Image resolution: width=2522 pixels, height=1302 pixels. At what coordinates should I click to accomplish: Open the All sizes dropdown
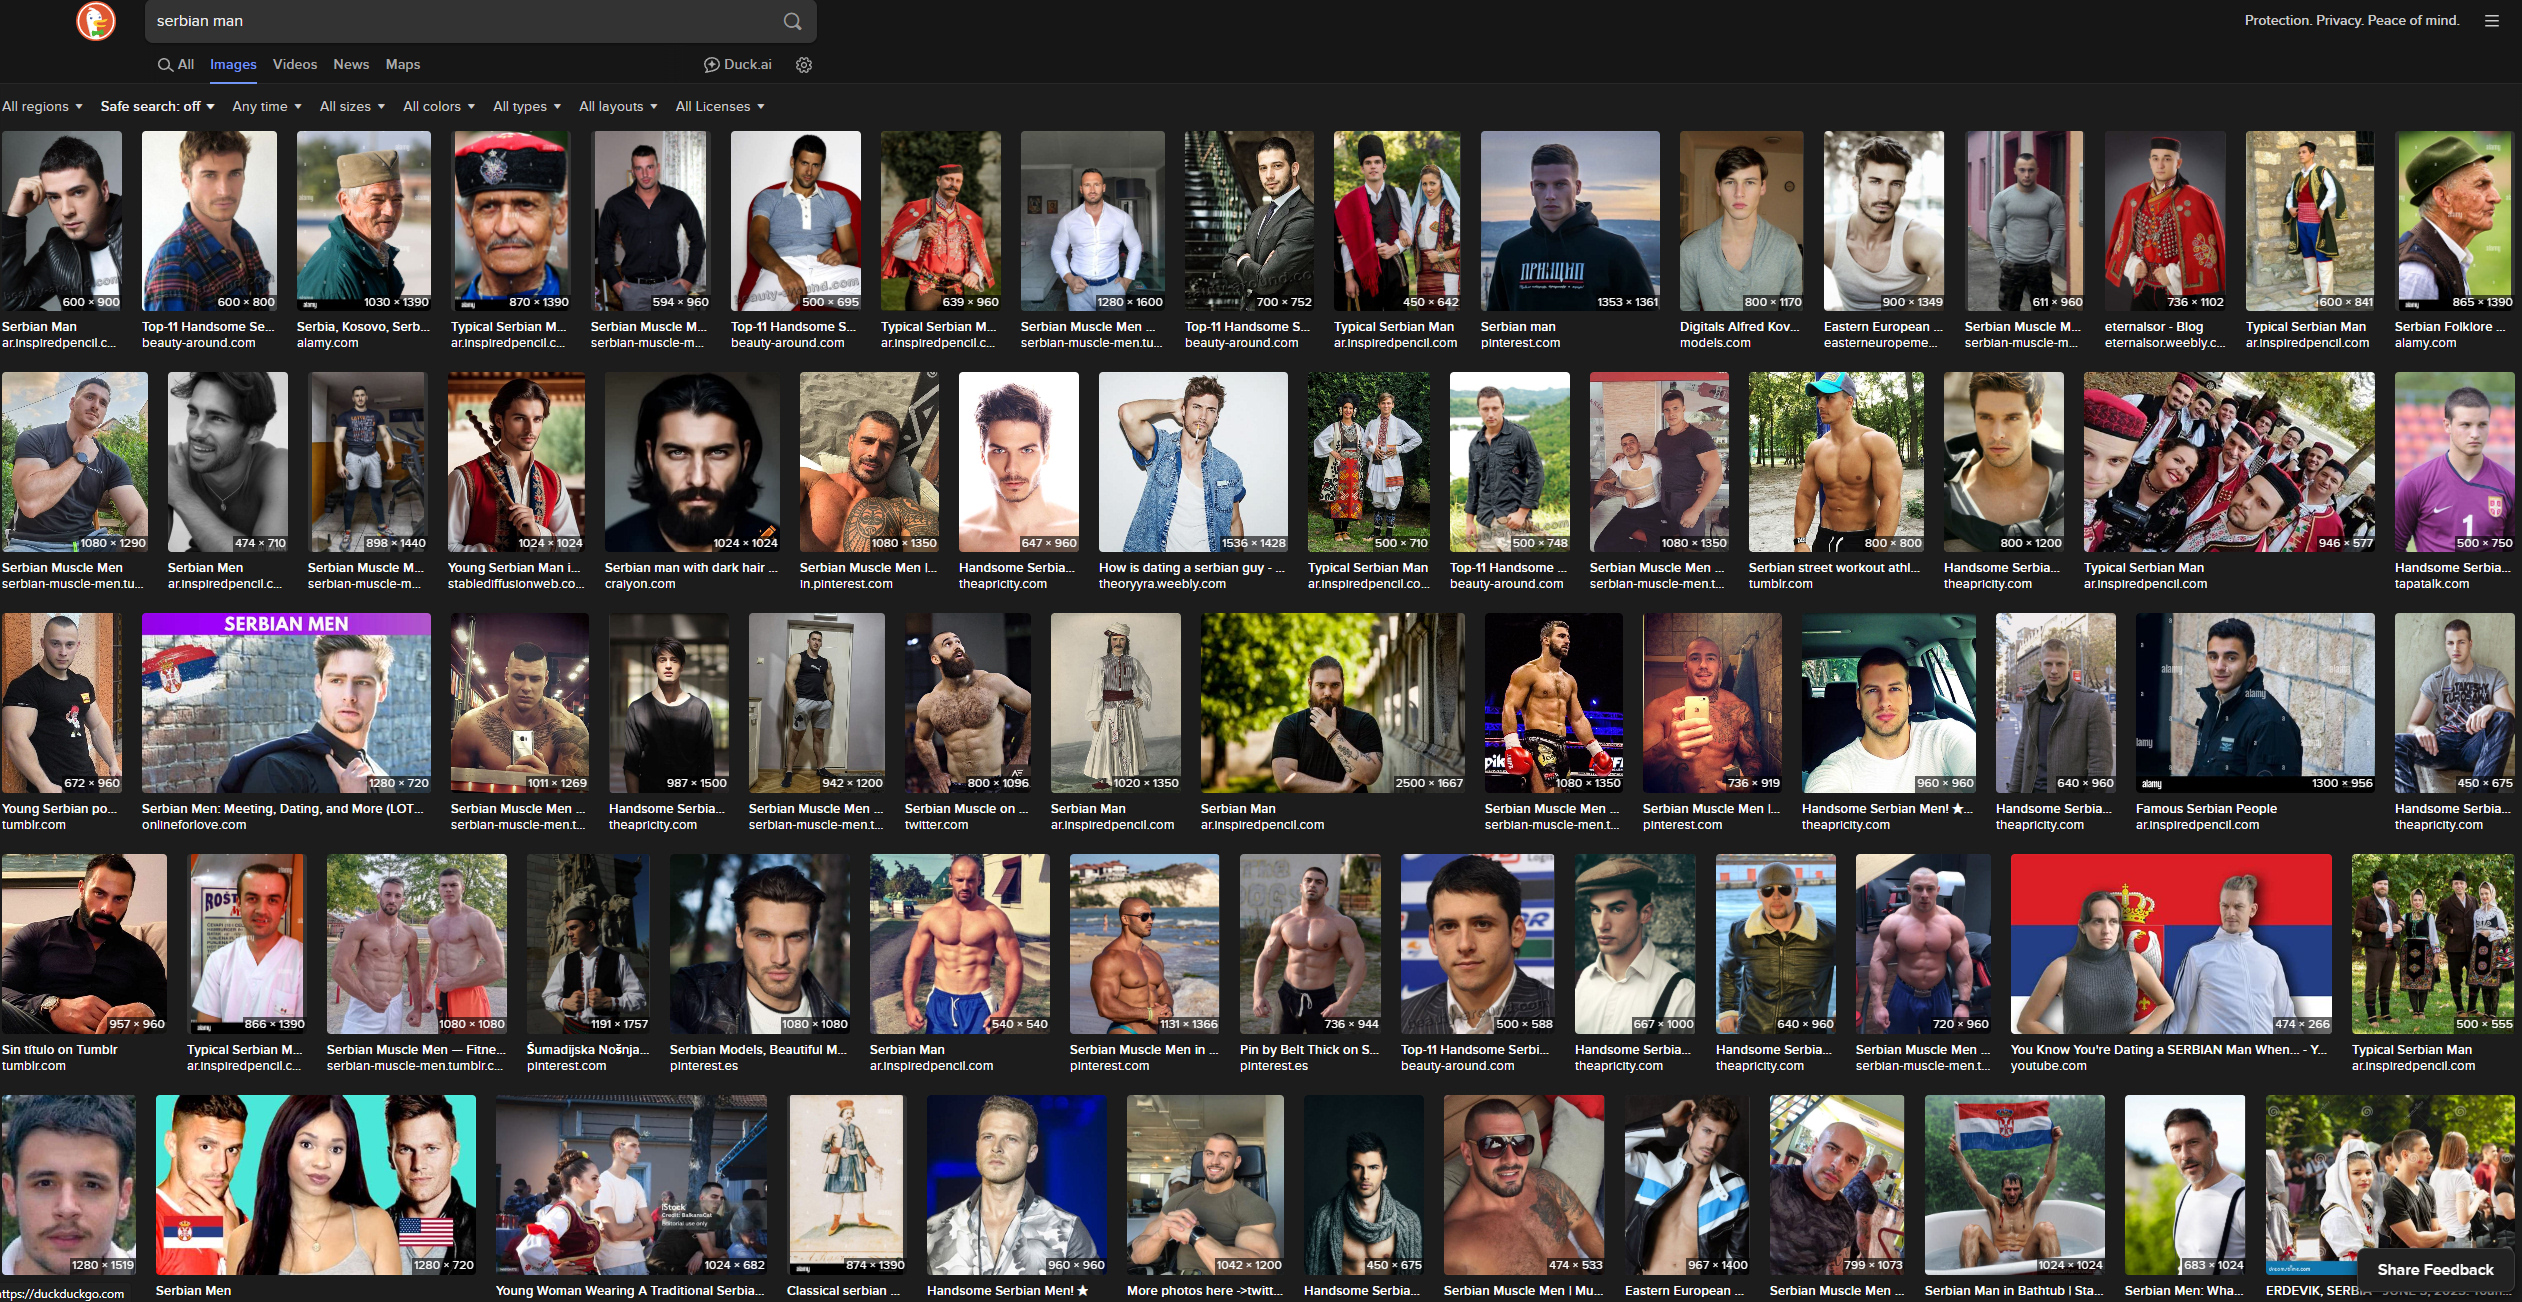pos(352,107)
